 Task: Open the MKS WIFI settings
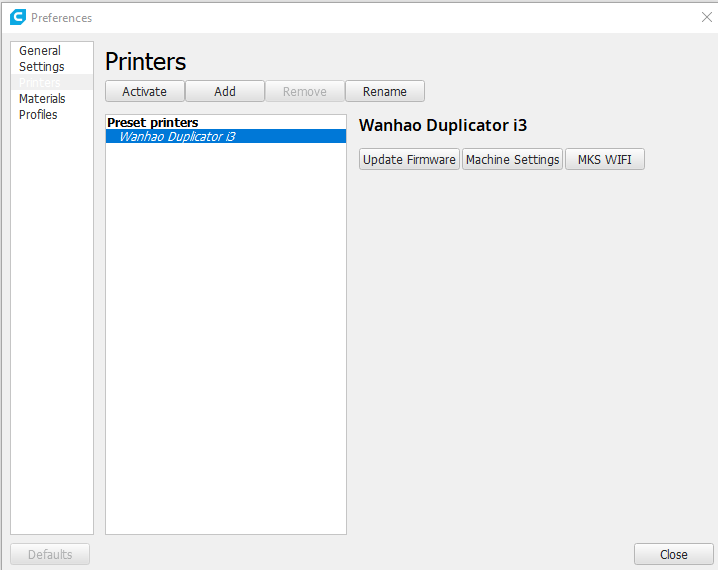604,159
